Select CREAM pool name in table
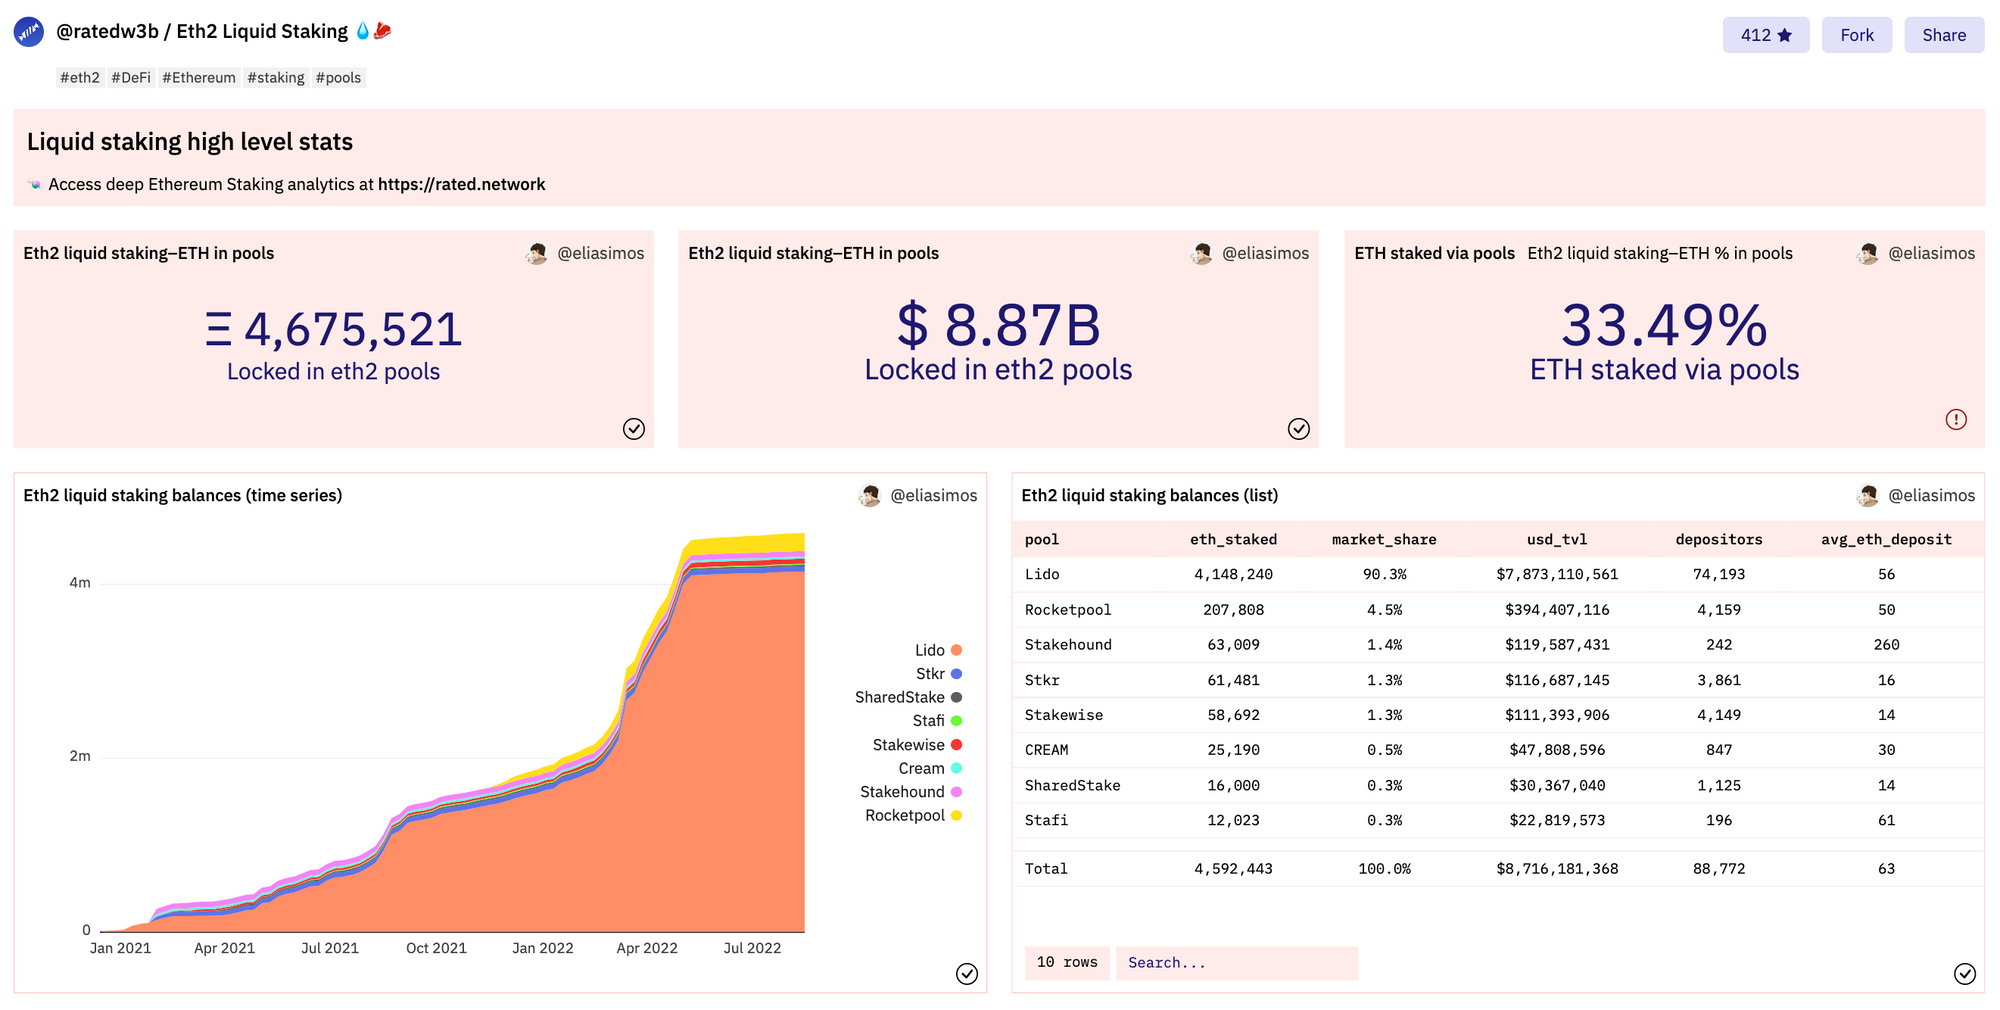This screenshot has height=1010, width=2000. coord(1046,750)
